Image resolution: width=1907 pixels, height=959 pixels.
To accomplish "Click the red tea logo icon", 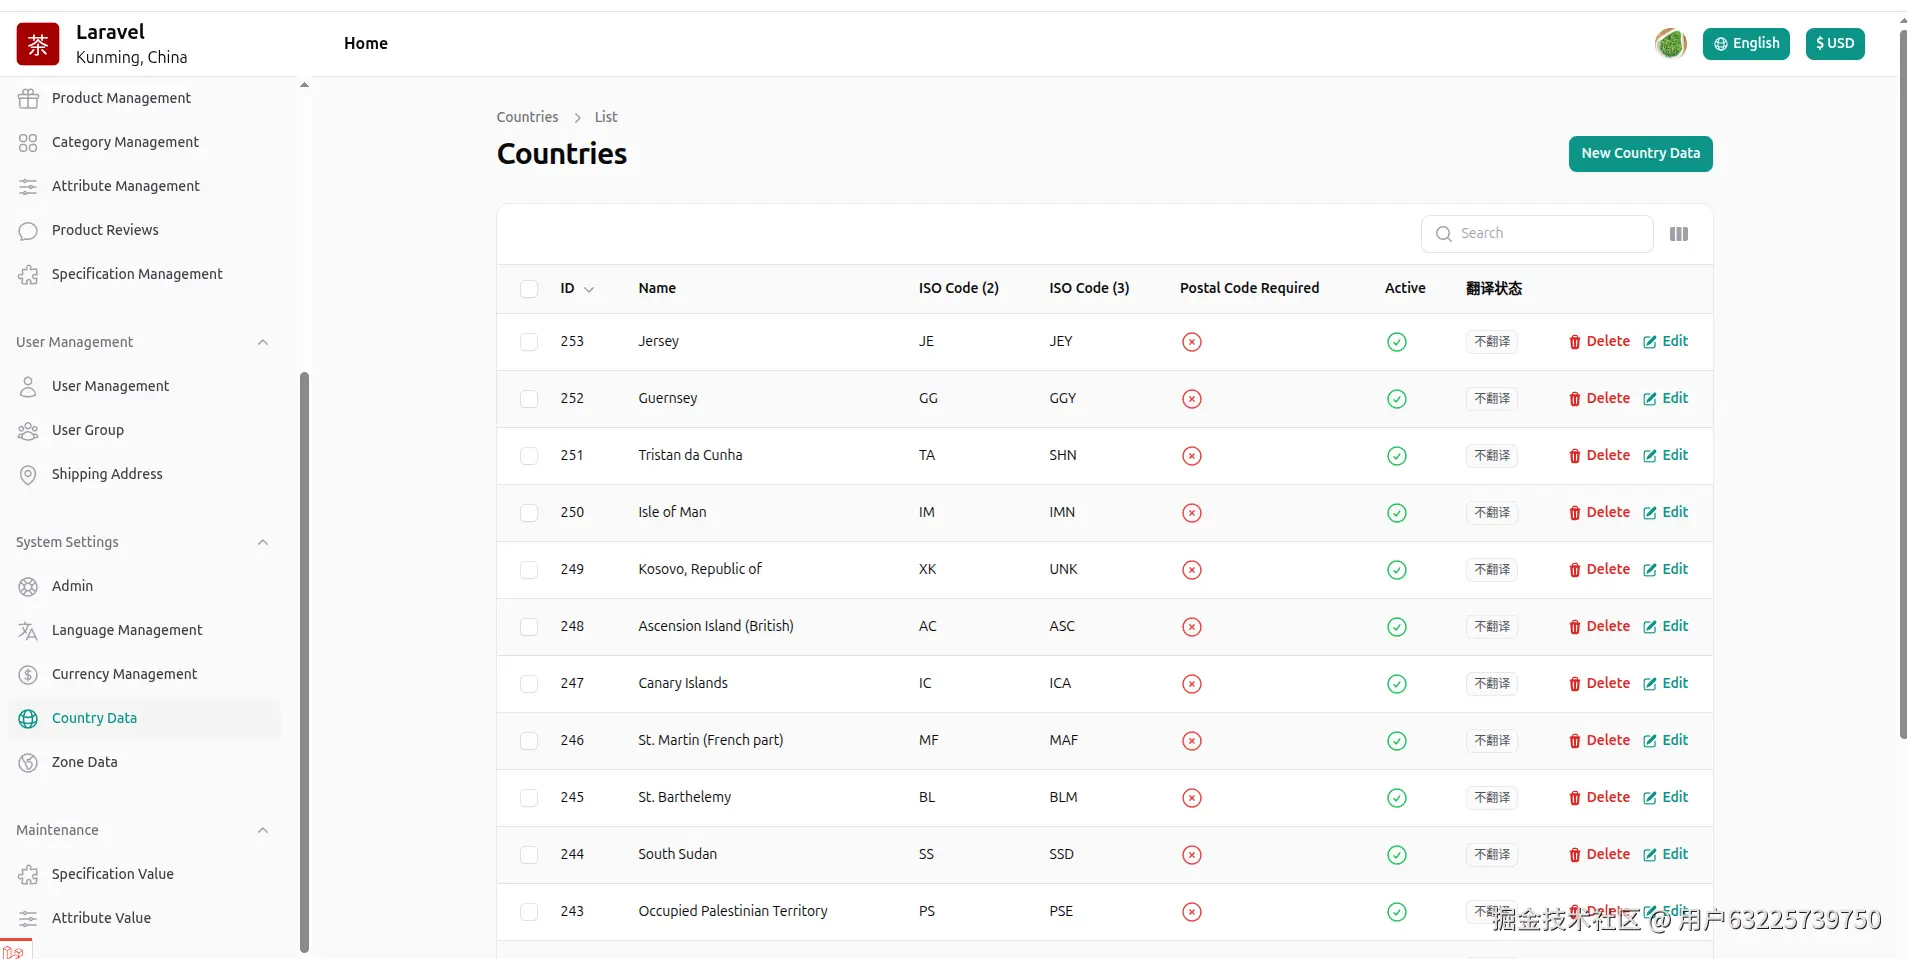I will (x=38, y=44).
